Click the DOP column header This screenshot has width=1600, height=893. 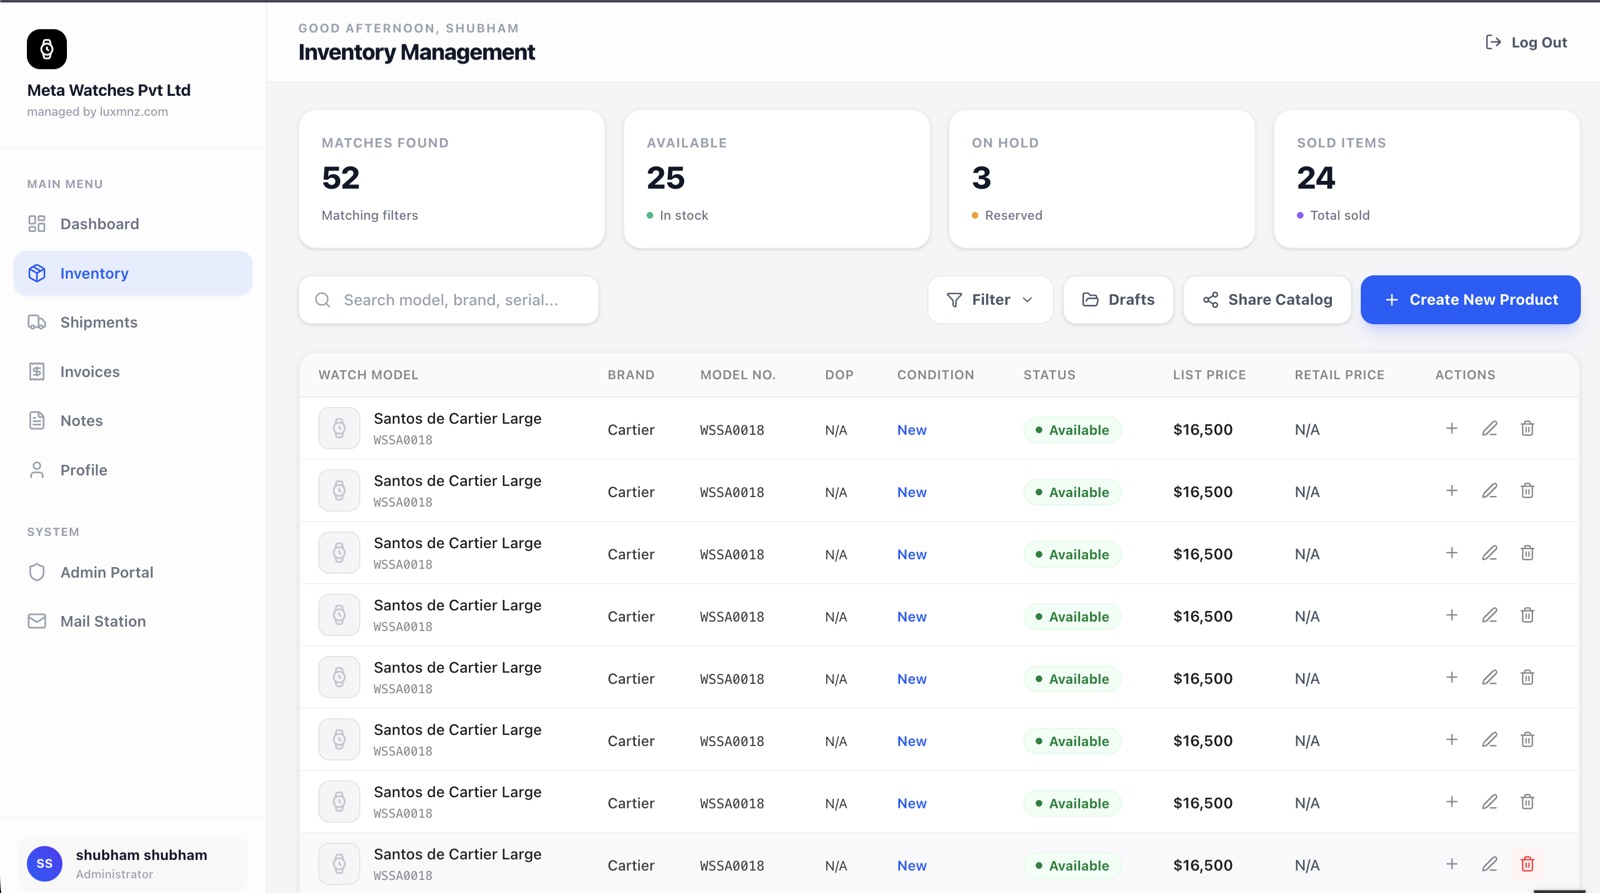click(839, 375)
